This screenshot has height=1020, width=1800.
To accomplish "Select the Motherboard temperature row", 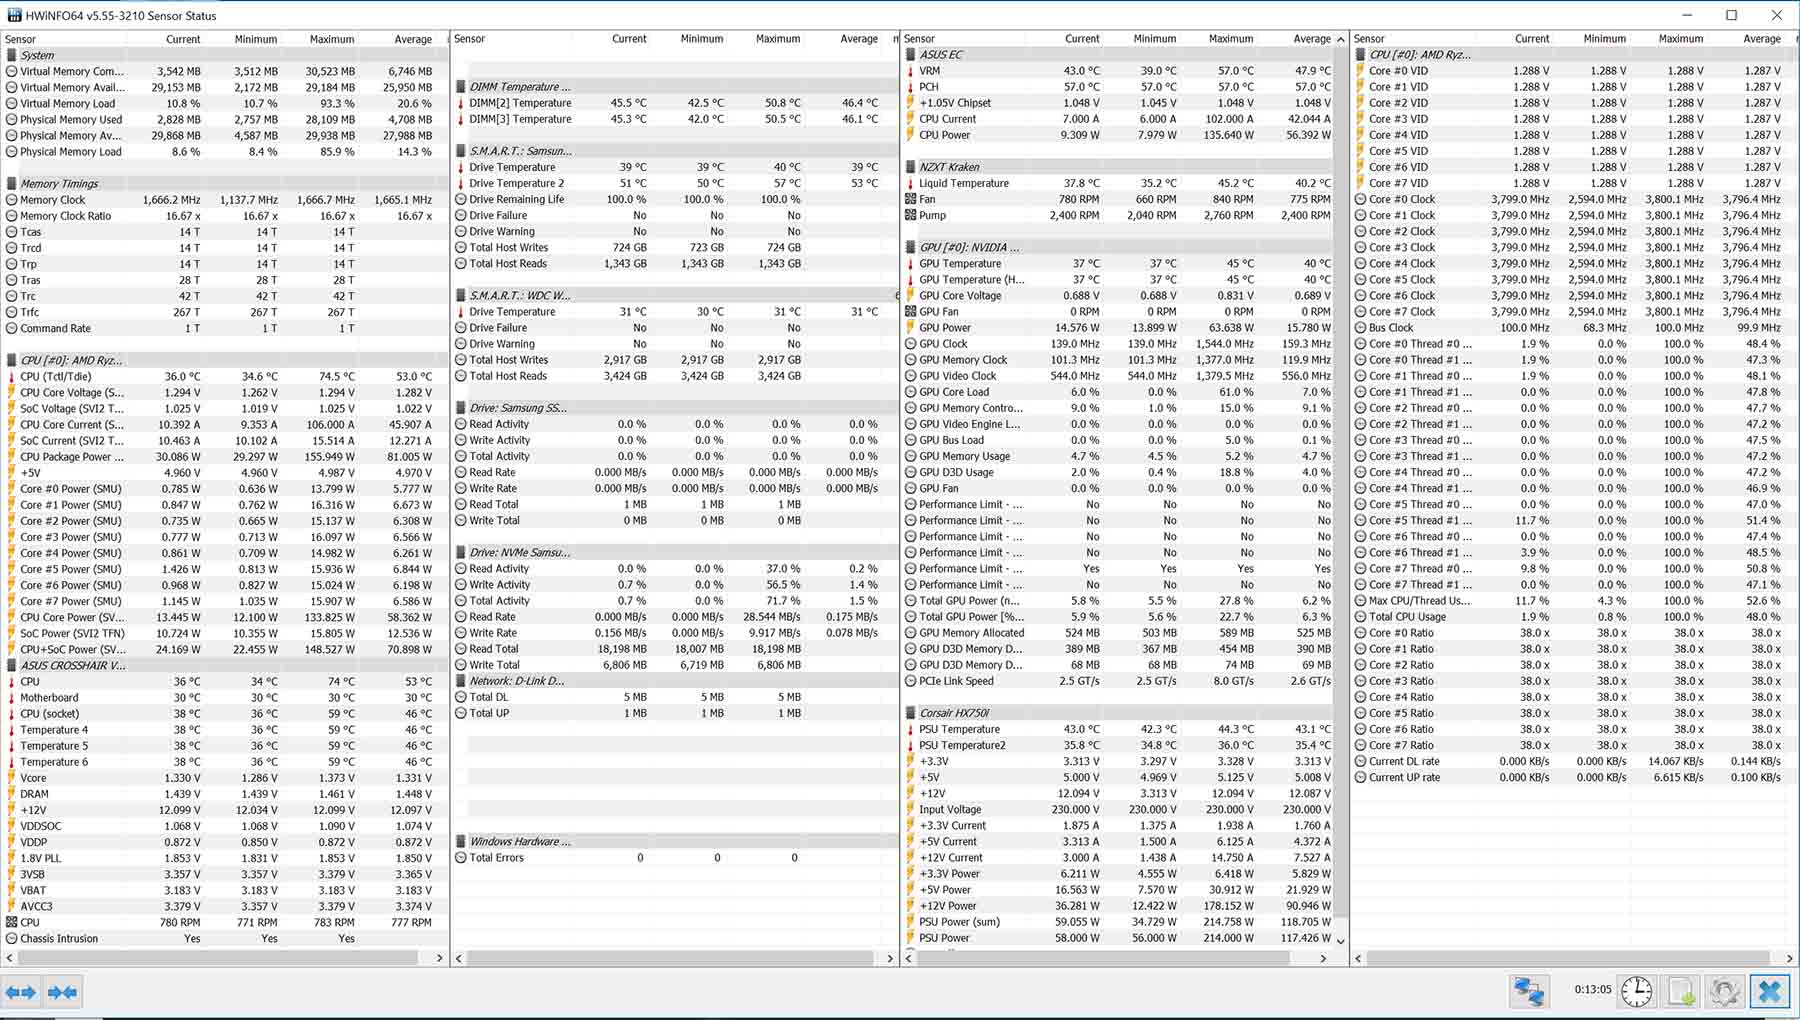I will click(224, 698).
